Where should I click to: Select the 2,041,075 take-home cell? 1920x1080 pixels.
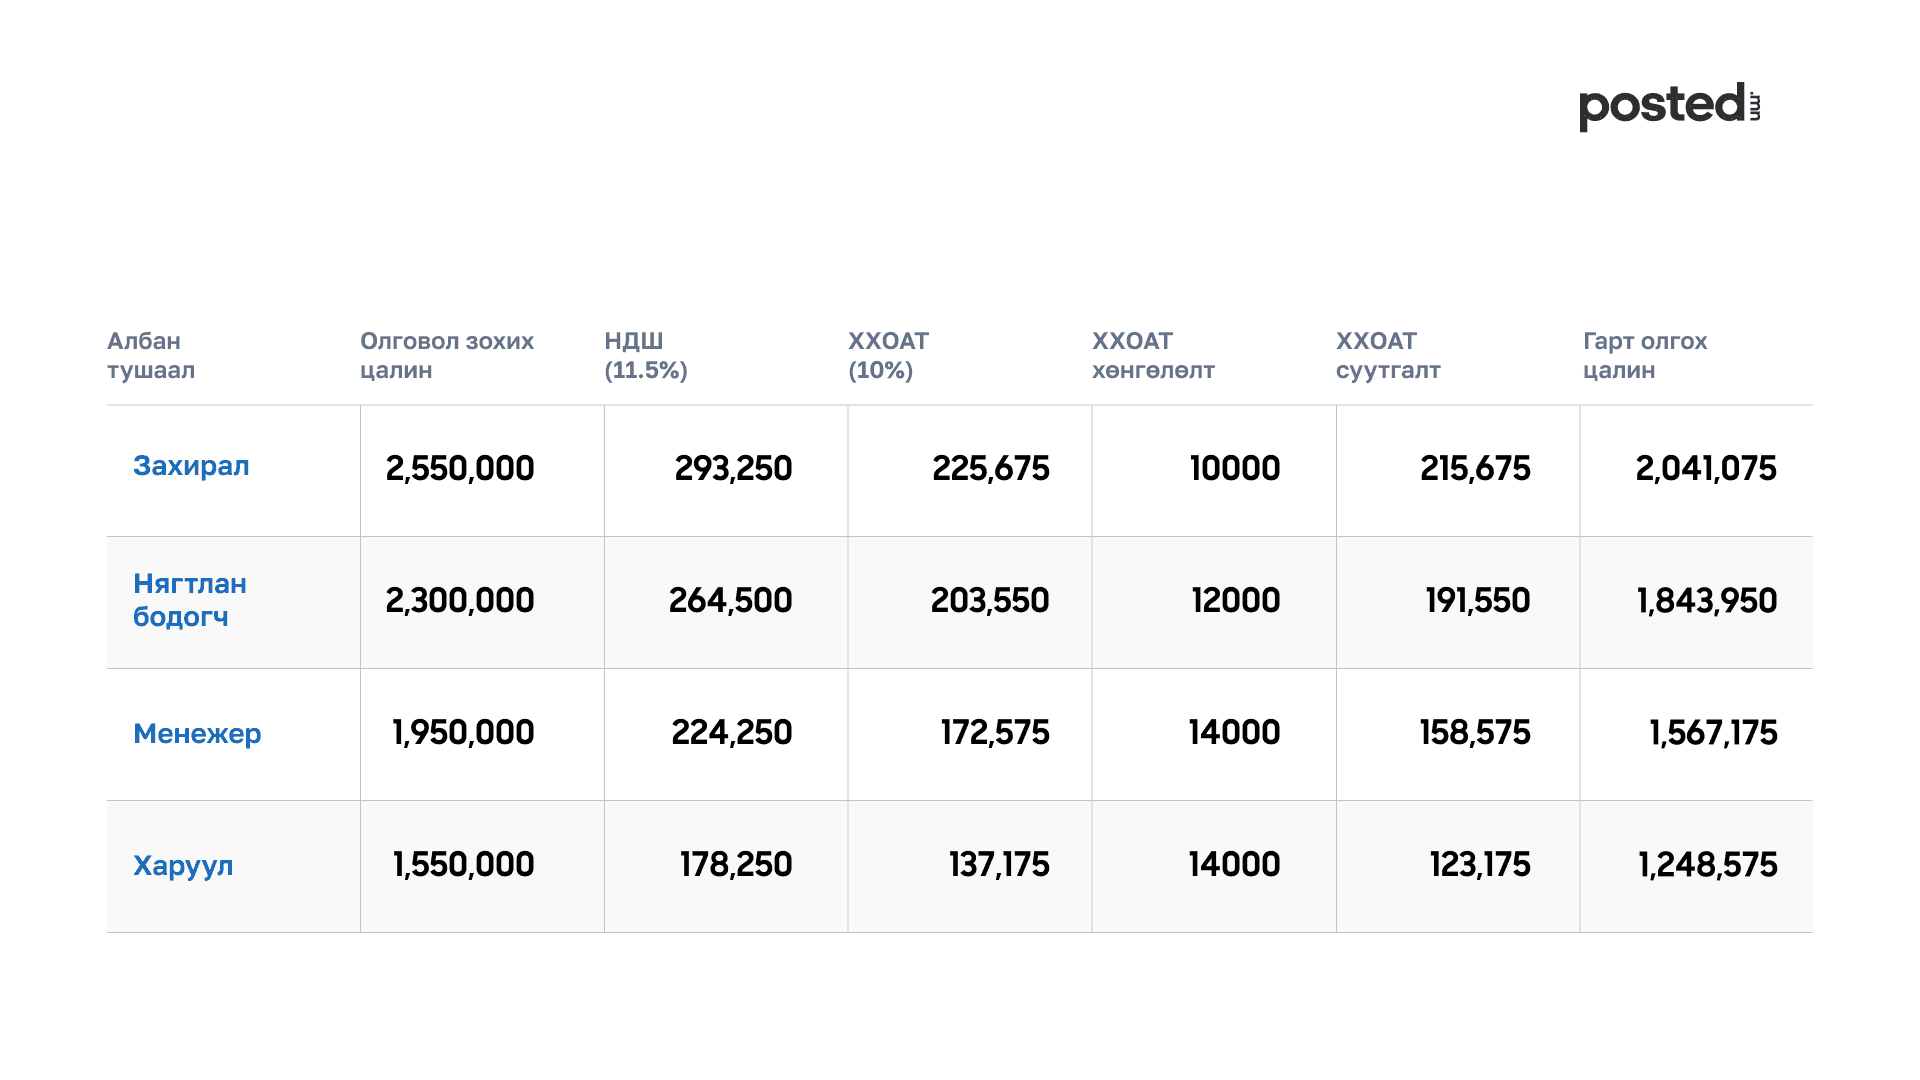coord(1706,468)
